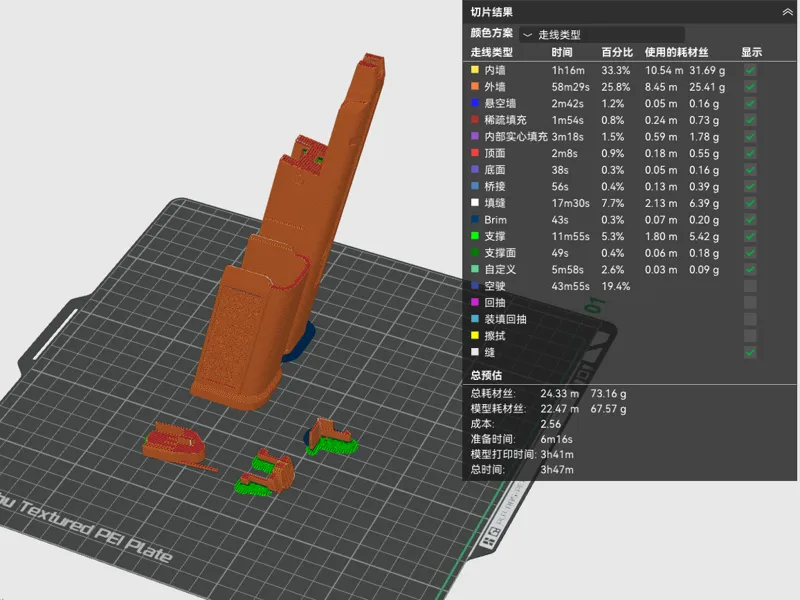Click the dark blue Brim color swatch
800x600 pixels.
tap(475, 219)
